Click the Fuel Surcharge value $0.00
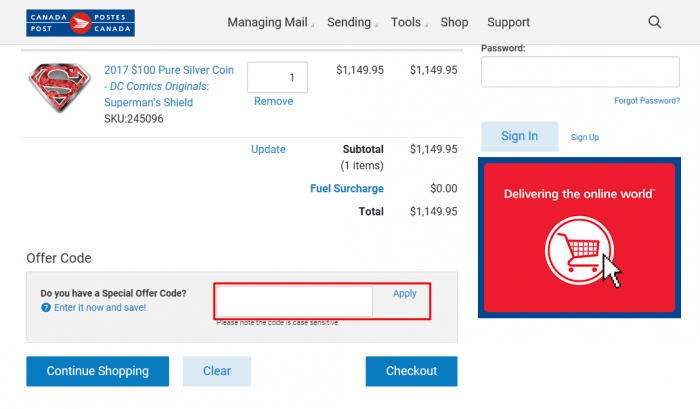The image size is (700, 409). (x=444, y=188)
